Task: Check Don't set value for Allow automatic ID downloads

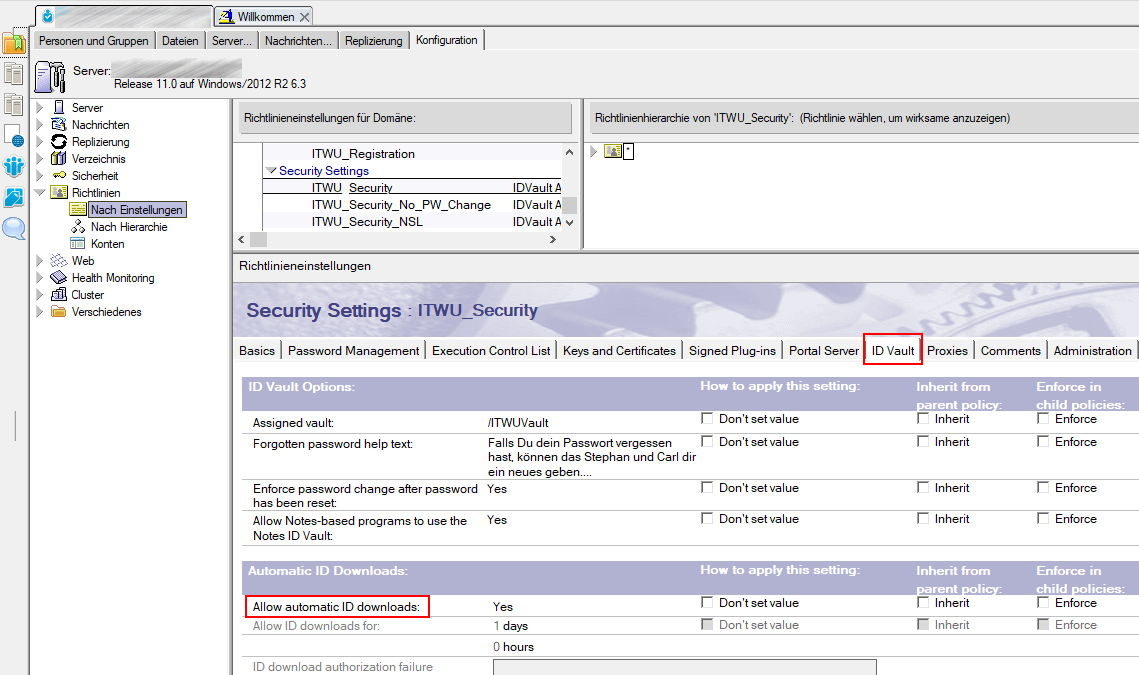Action: [x=707, y=602]
